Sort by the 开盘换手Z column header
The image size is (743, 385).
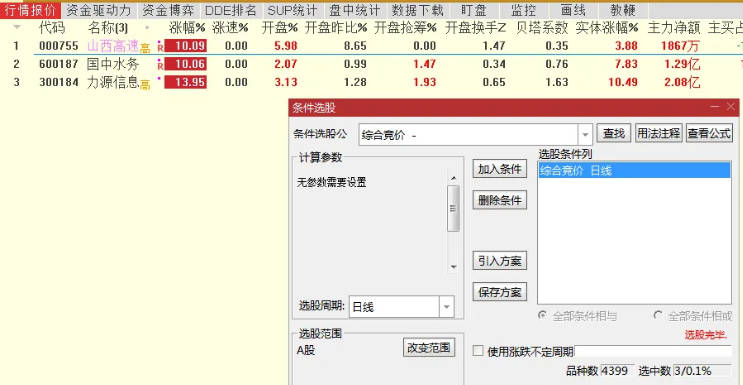coord(475,28)
